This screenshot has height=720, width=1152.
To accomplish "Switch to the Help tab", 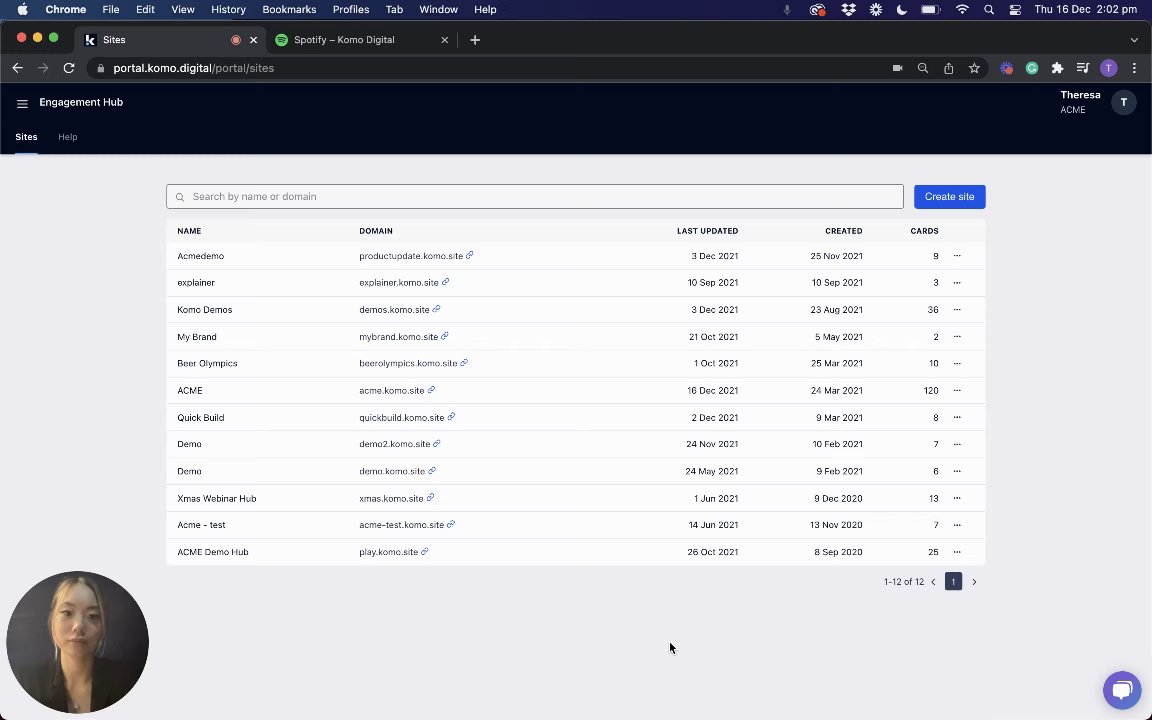I will (67, 137).
